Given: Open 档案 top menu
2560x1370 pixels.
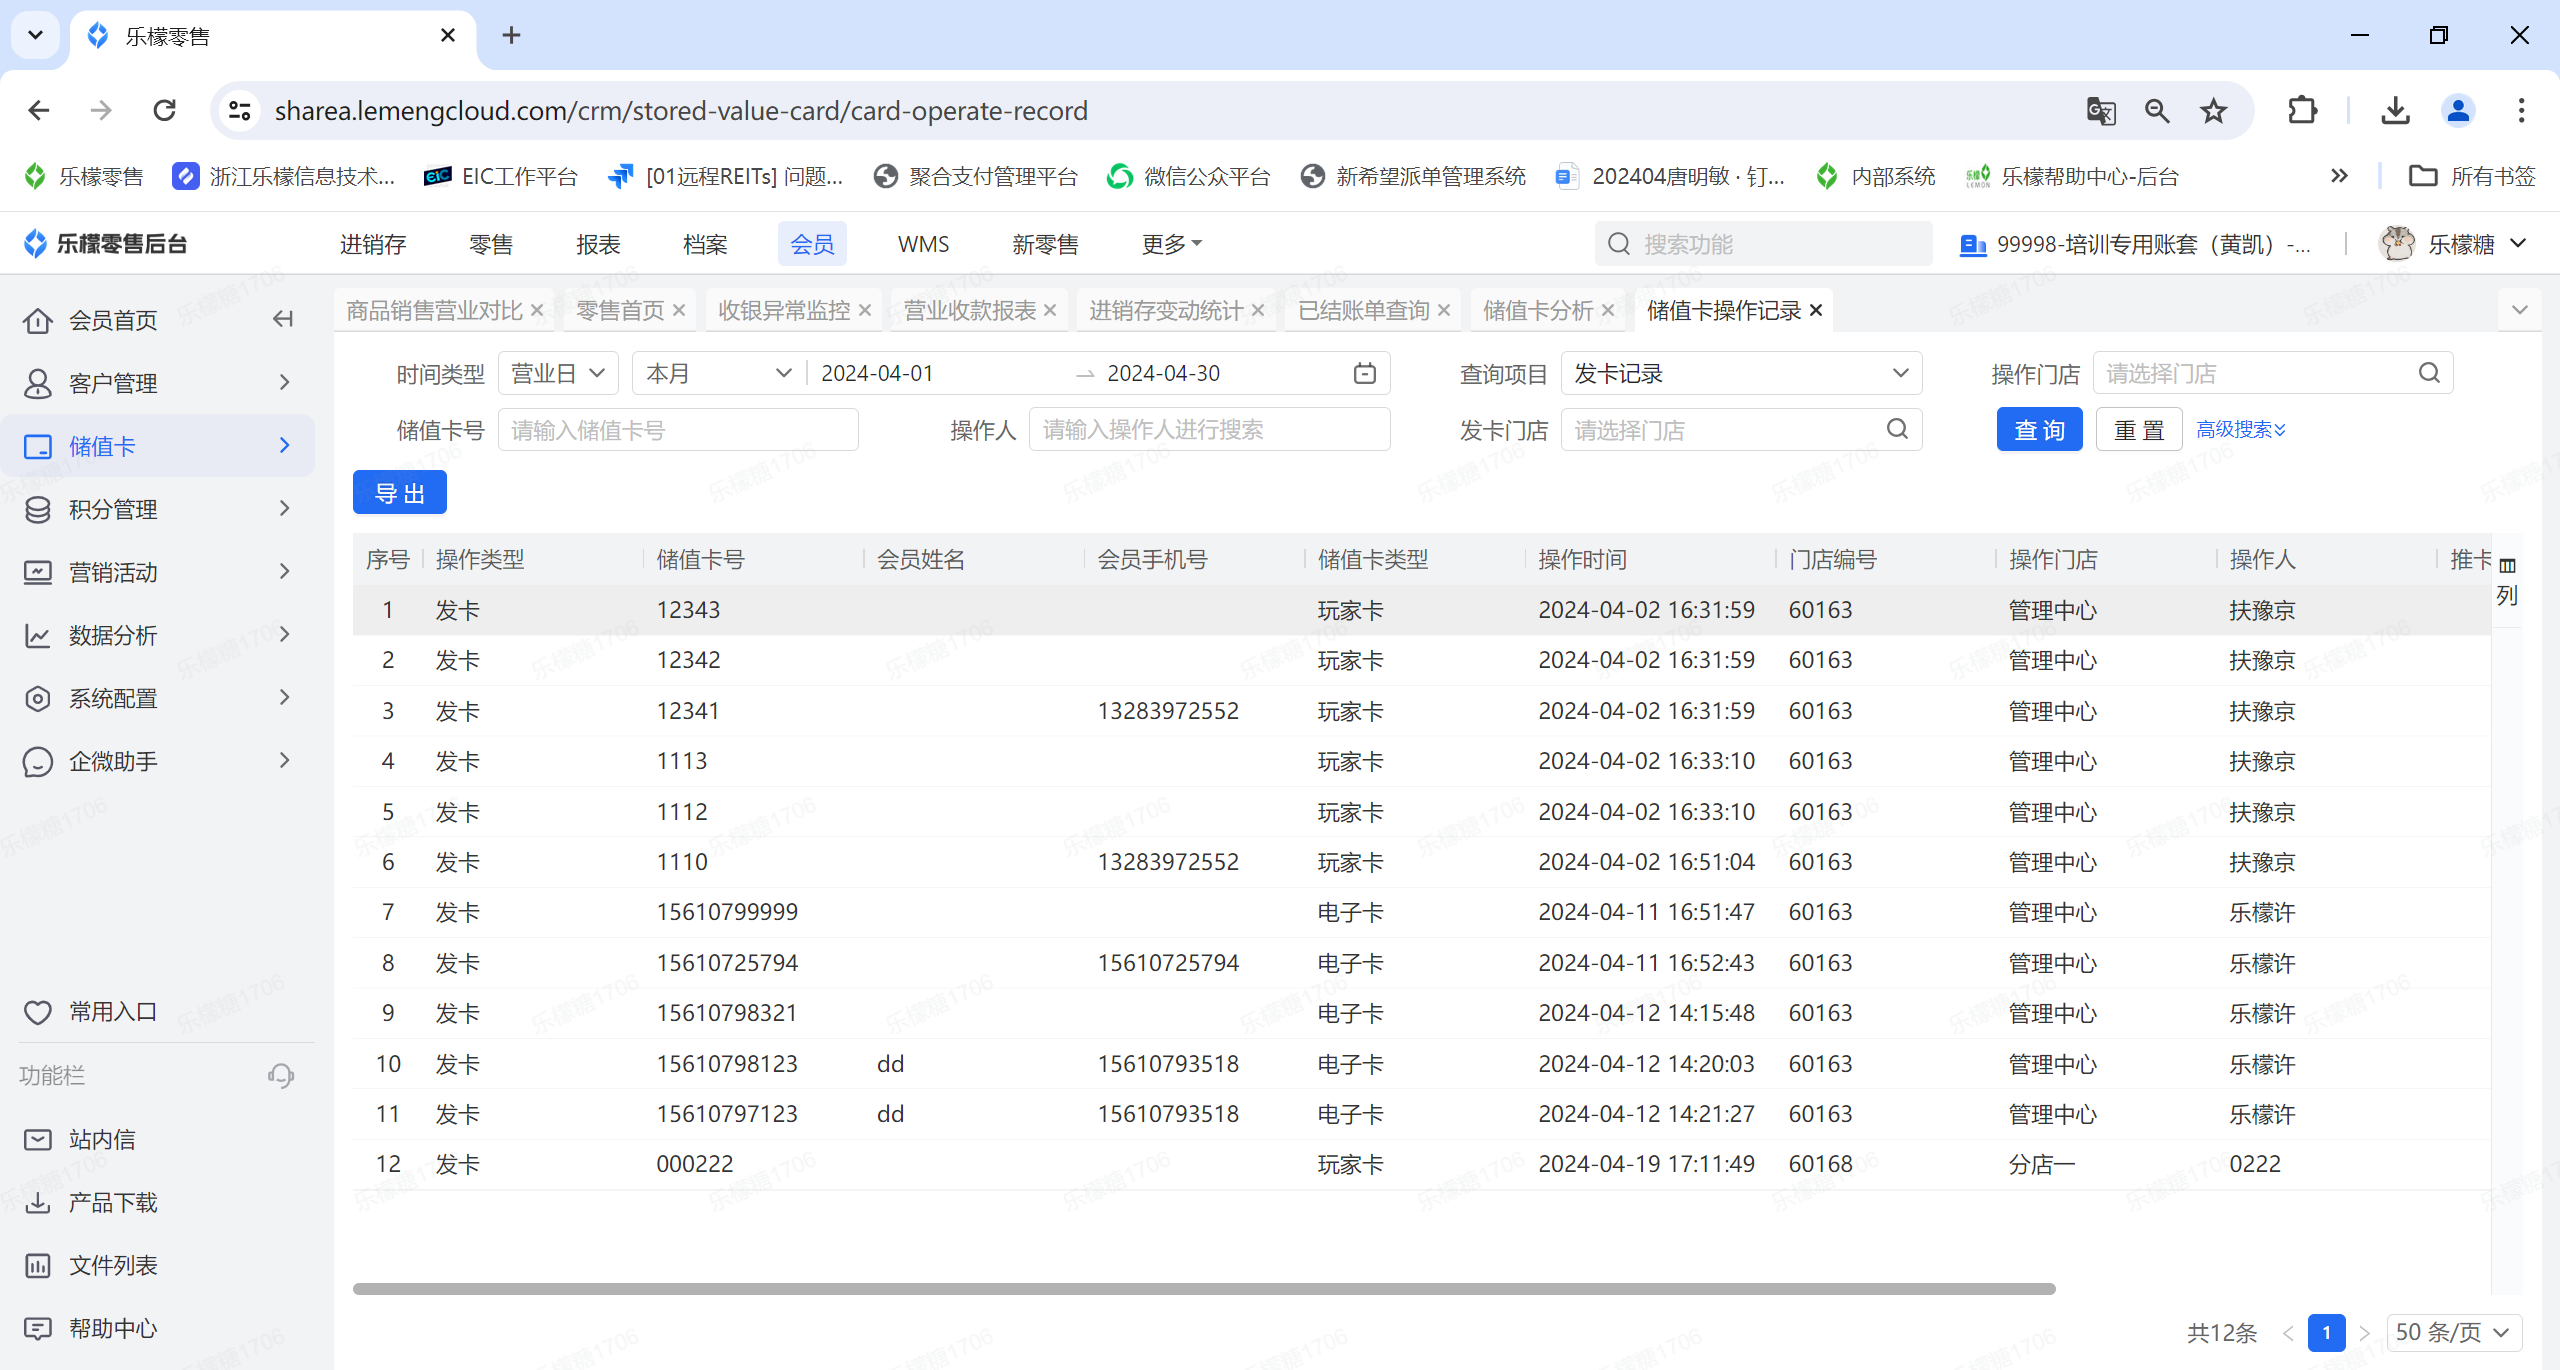Looking at the screenshot, I should coord(705,244).
